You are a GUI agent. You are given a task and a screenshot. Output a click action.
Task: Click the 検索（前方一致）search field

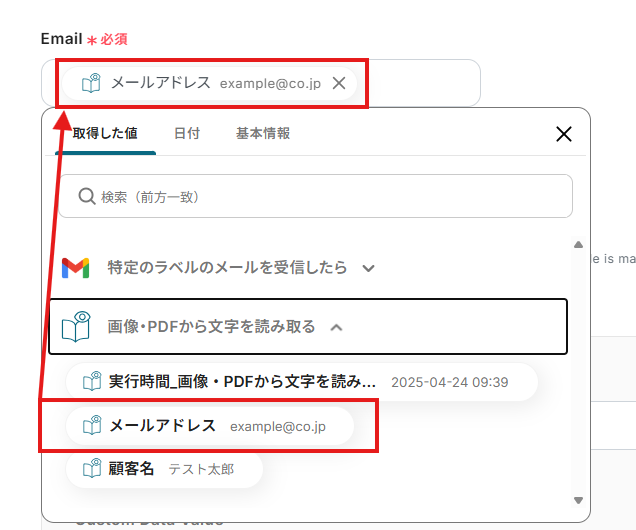coord(316,196)
